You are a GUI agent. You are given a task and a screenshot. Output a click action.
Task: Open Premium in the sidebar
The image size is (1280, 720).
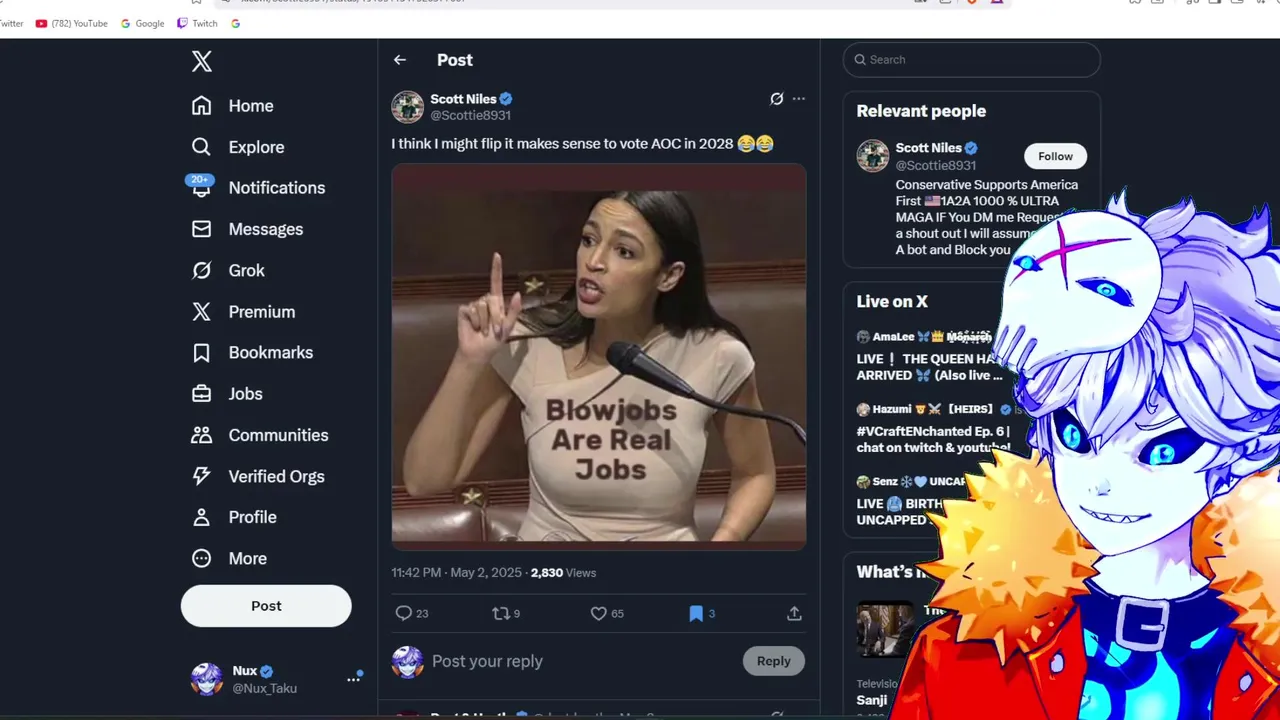(261, 312)
